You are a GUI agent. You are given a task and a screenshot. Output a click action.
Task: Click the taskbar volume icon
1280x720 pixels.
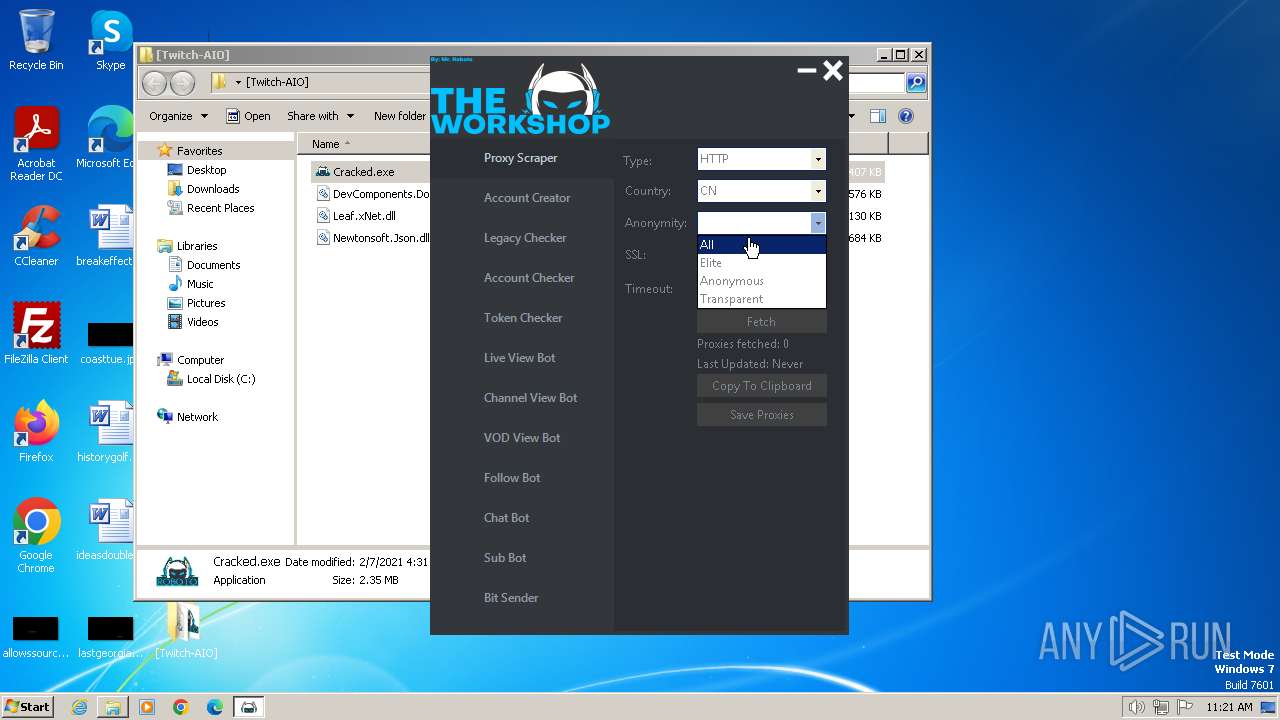tap(1136, 707)
